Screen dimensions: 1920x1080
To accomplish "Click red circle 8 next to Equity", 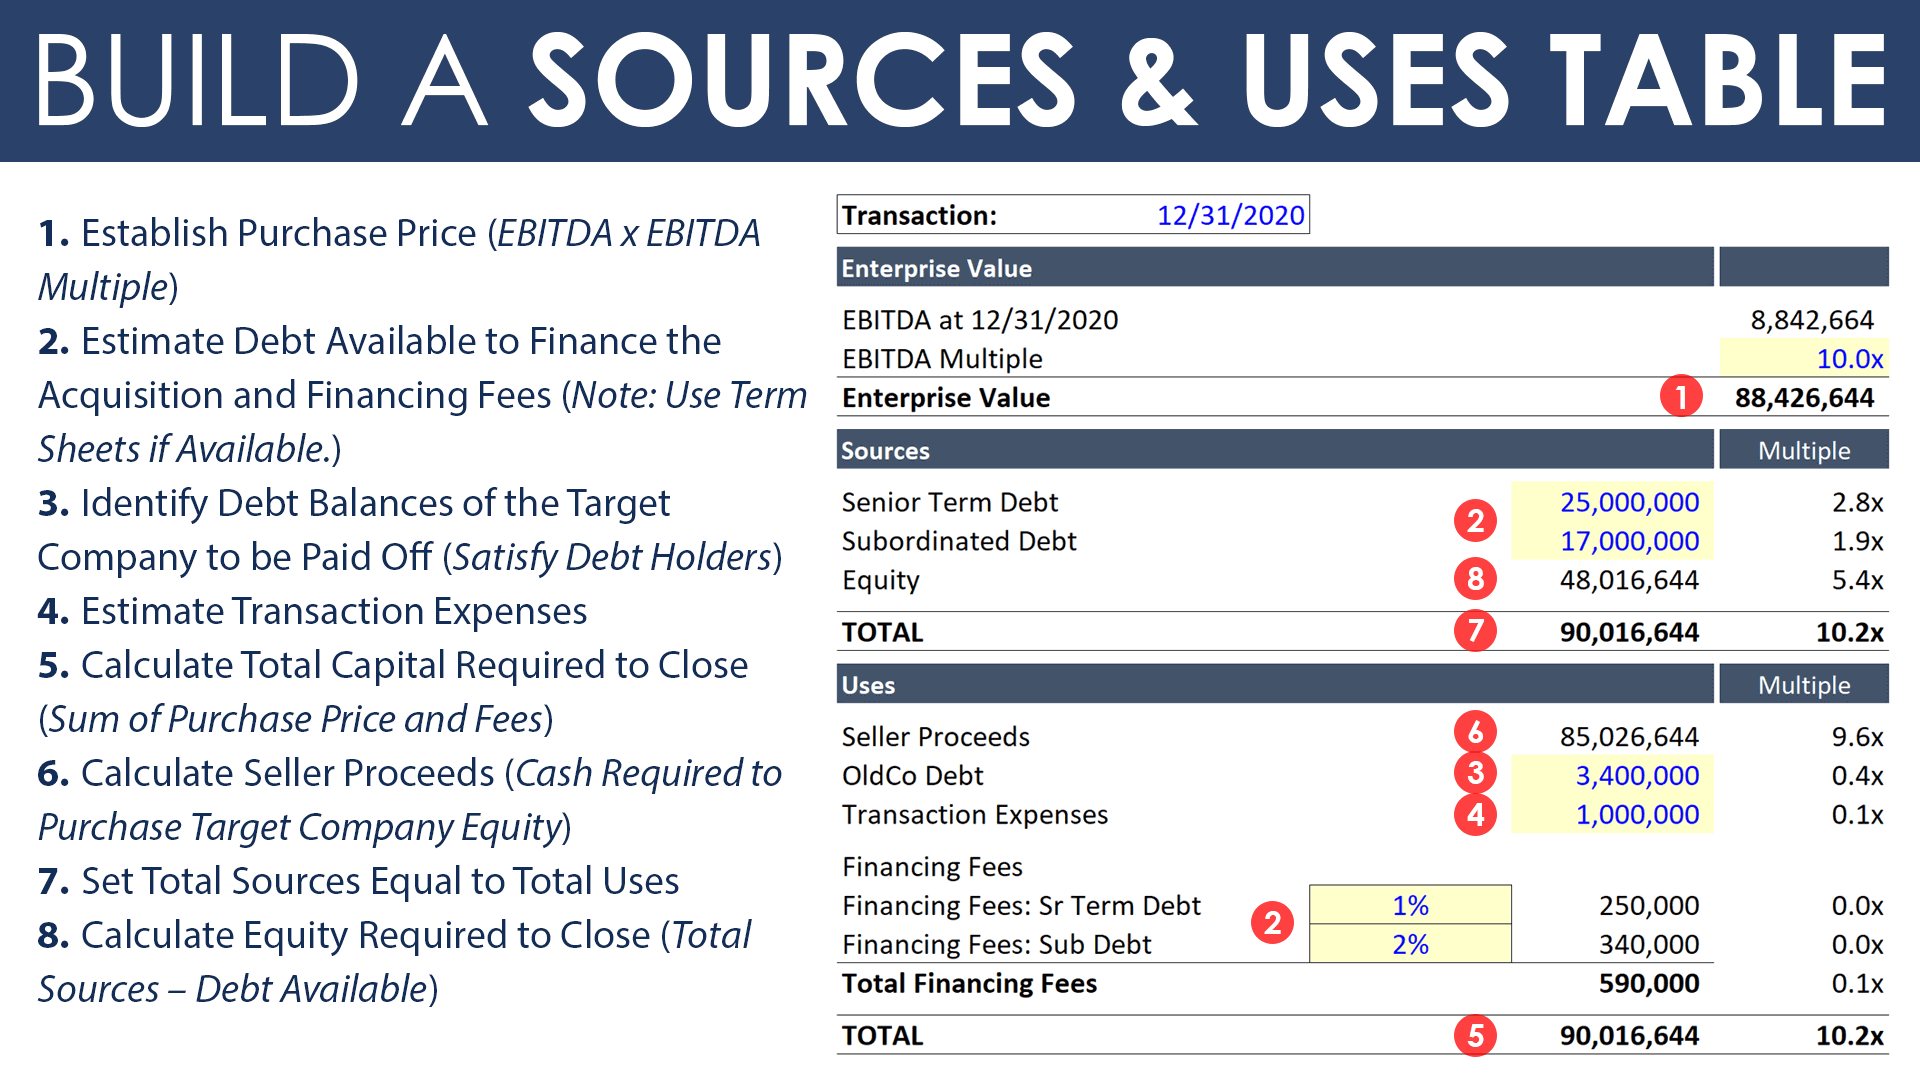I will coord(1475,578).
